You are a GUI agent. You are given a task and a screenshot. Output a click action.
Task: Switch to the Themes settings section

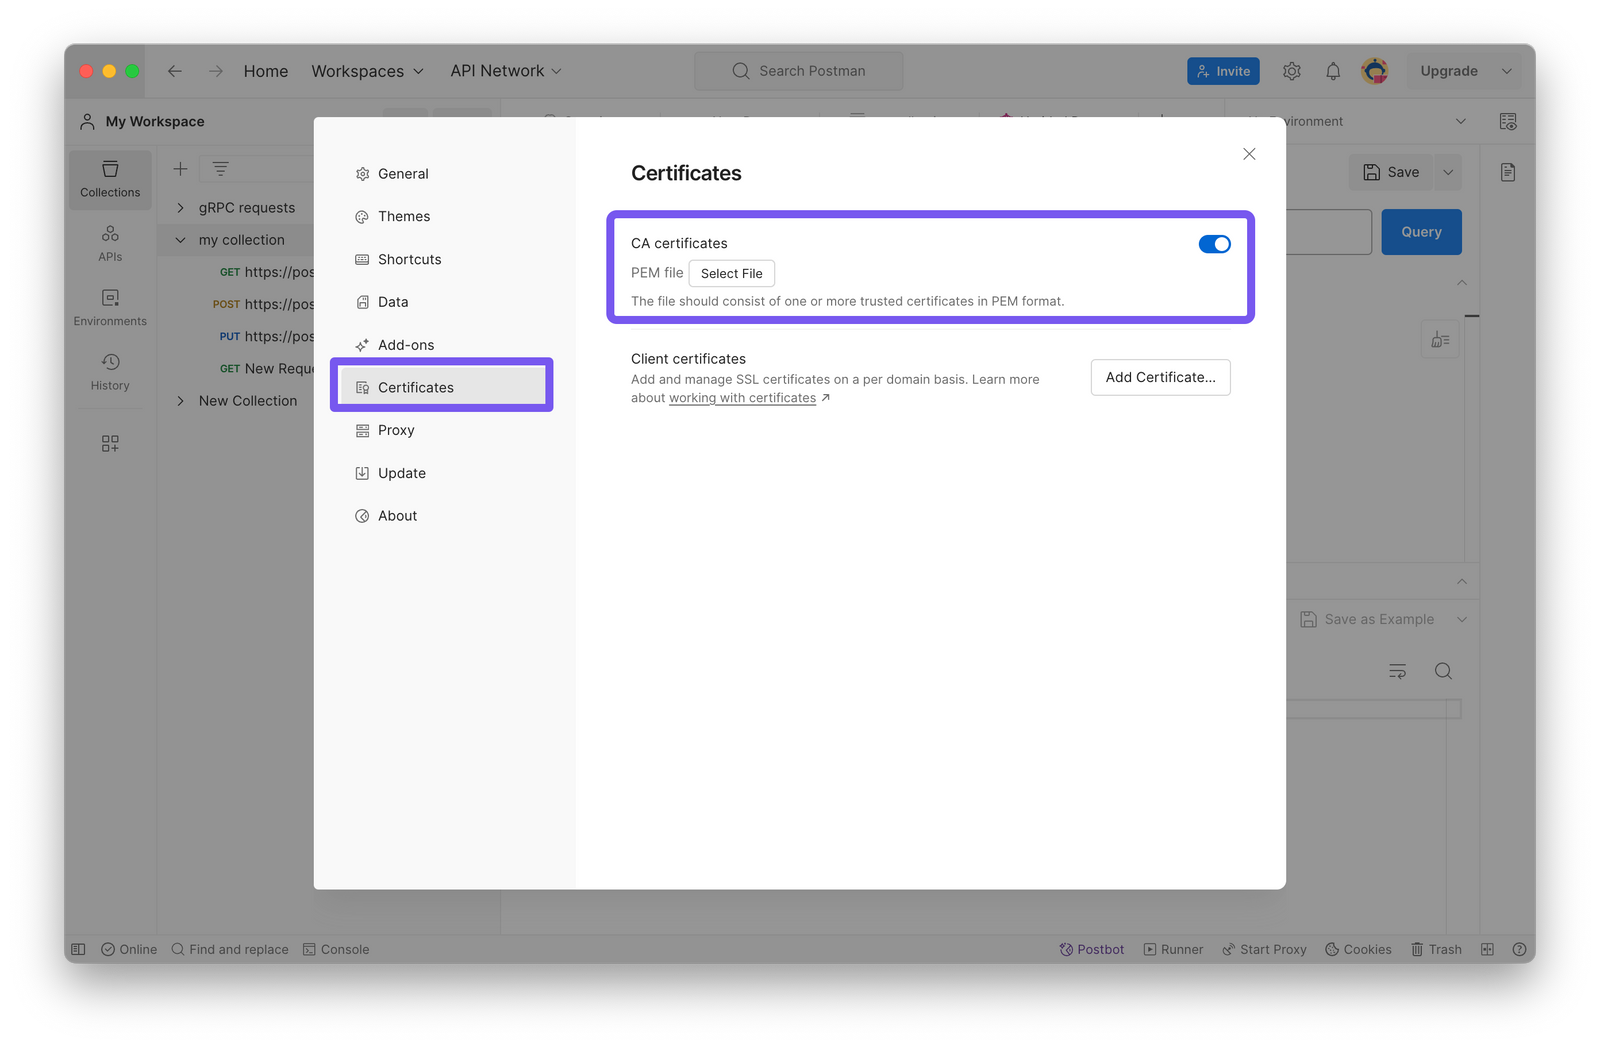click(x=403, y=216)
